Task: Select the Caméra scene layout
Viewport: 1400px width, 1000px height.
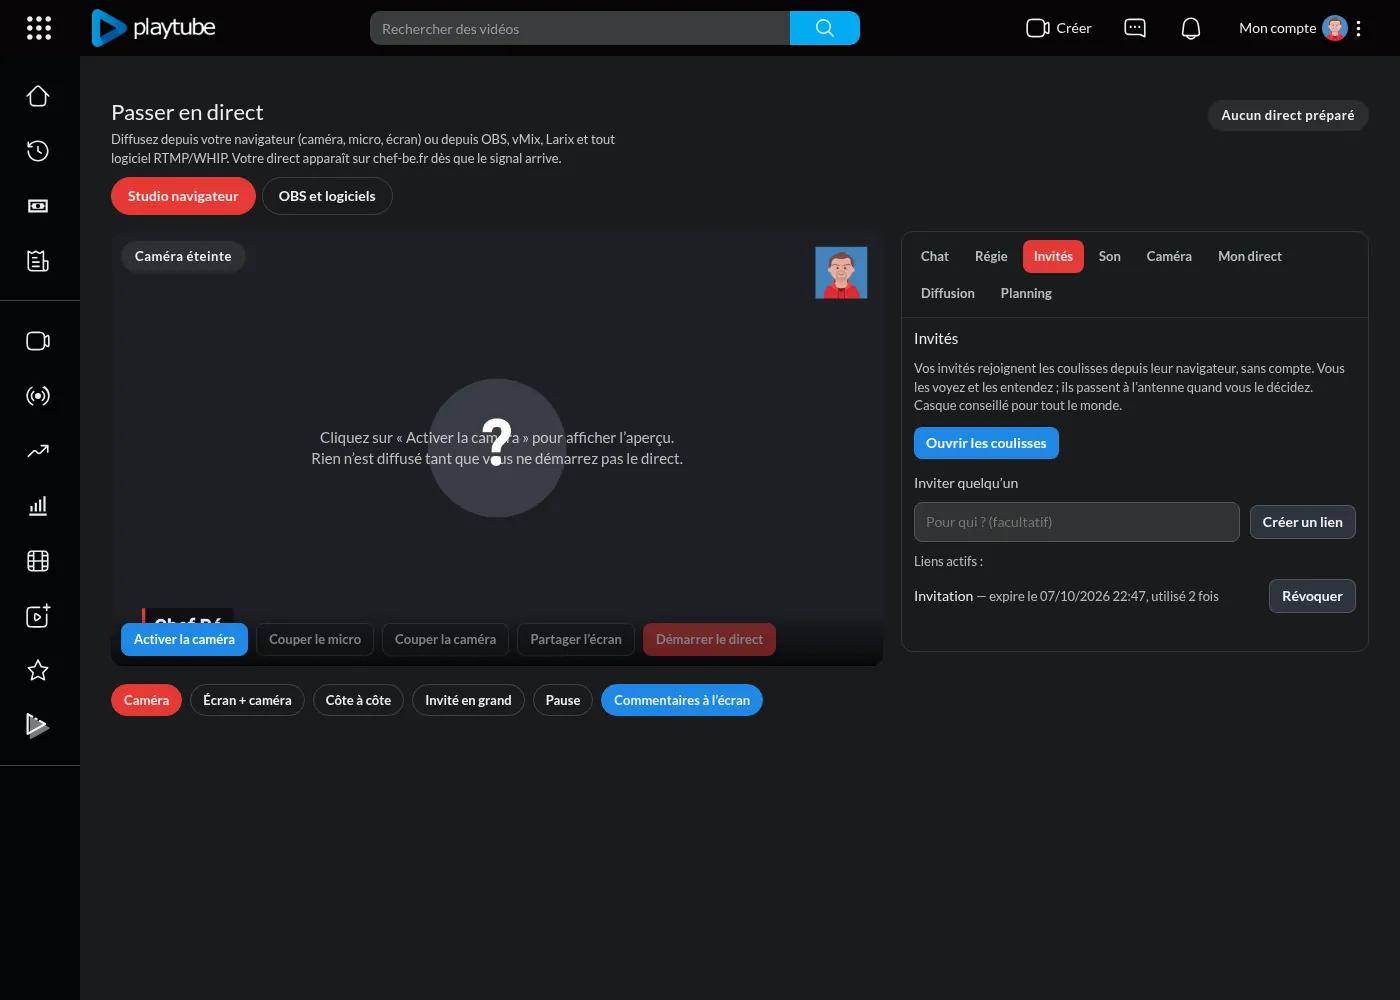Action: [147, 700]
